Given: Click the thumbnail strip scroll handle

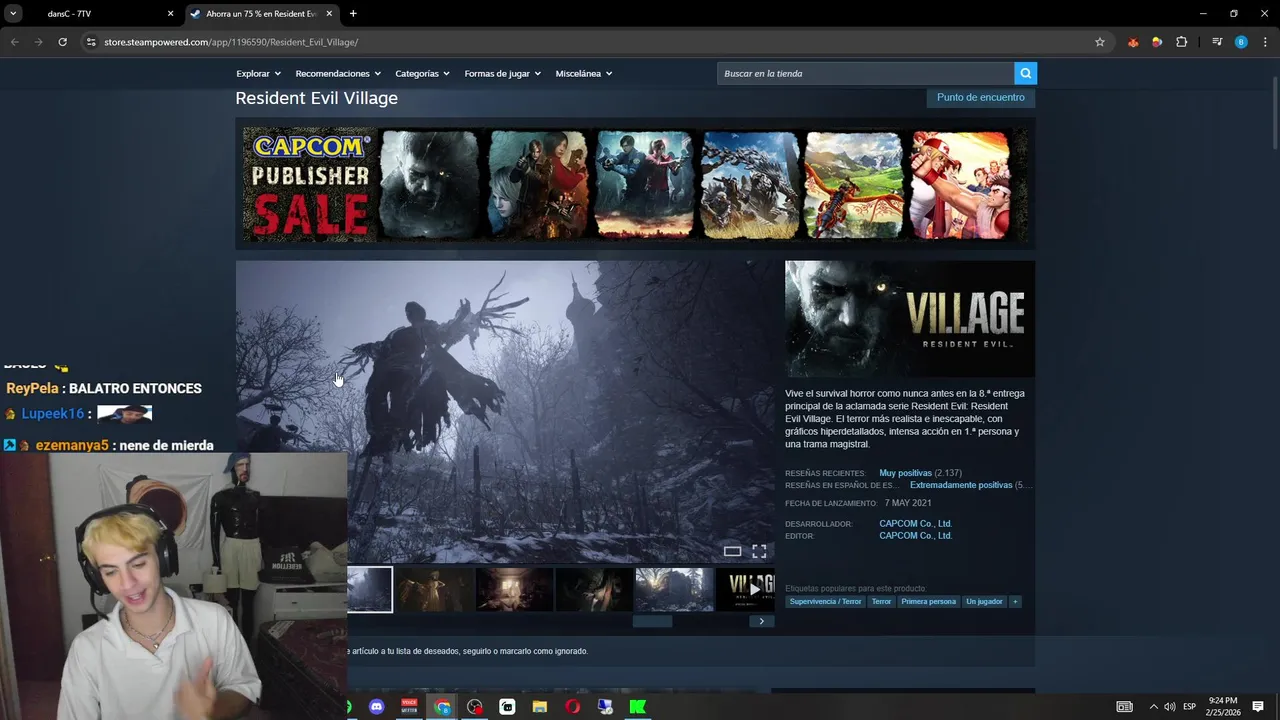Looking at the screenshot, I should pyautogui.click(x=652, y=621).
